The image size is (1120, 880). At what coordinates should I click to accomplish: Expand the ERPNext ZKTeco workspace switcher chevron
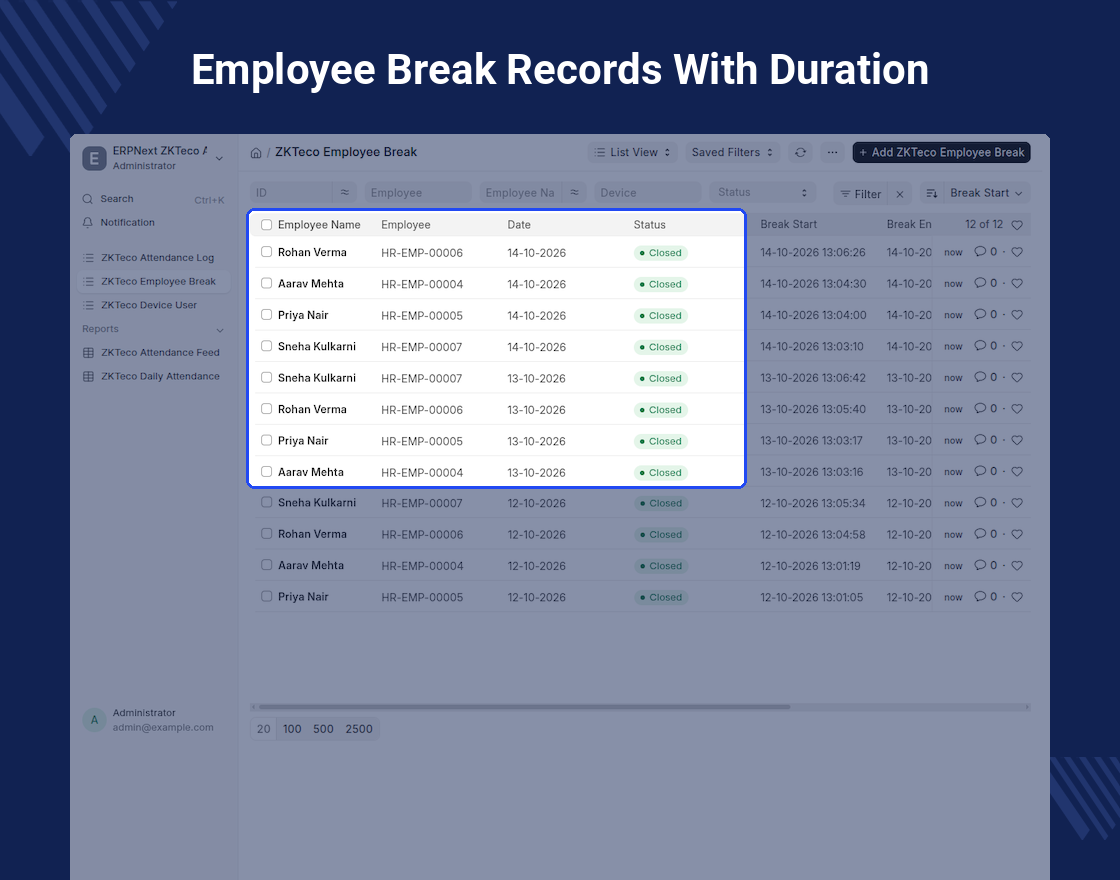pos(219,159)
